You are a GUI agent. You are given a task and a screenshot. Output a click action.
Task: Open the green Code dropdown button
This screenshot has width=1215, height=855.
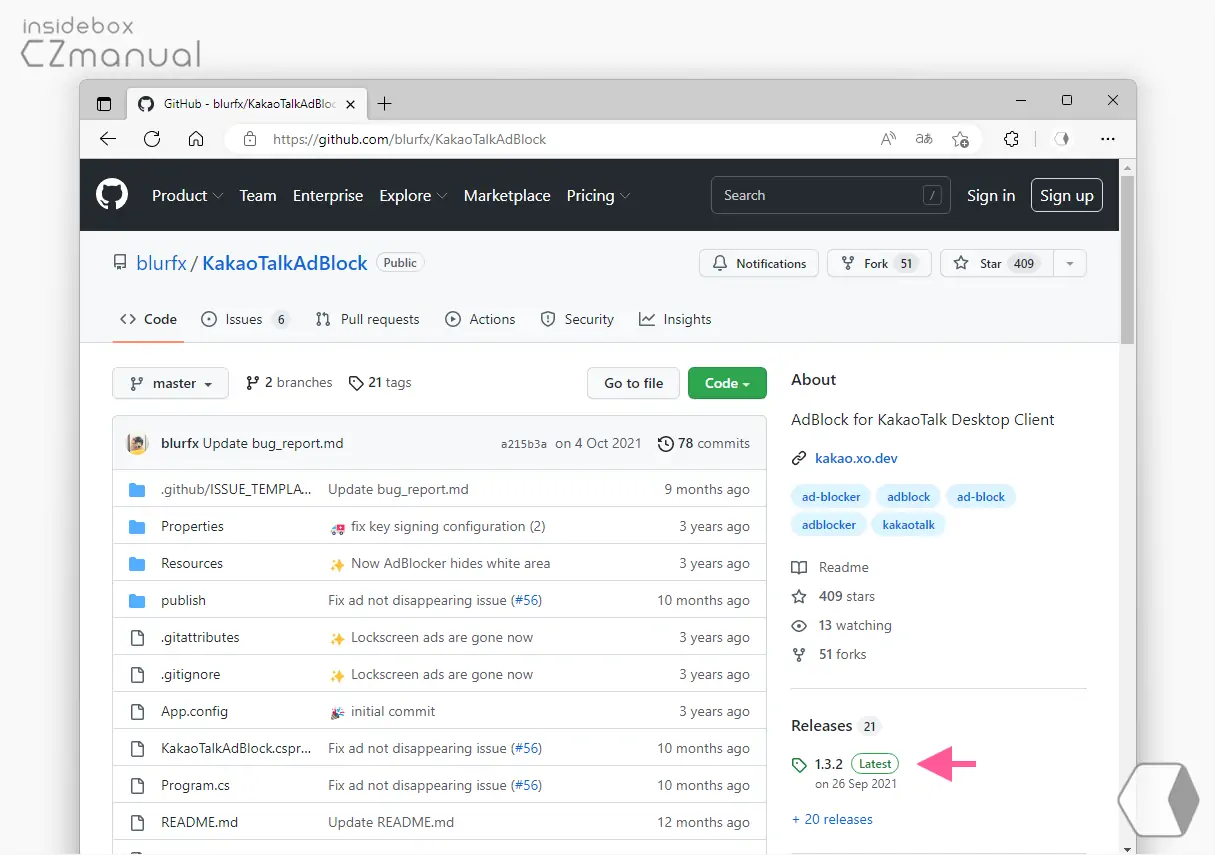click(727, 383)
